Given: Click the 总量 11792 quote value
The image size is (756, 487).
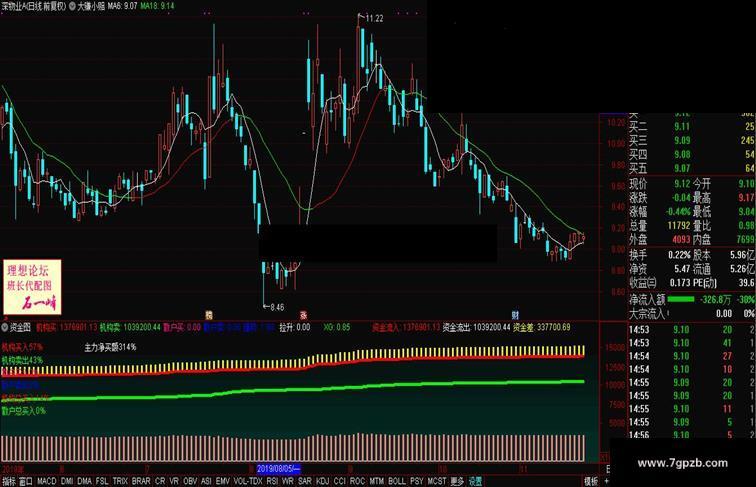Looking at the screenshot, I should (x=679, y=226).
